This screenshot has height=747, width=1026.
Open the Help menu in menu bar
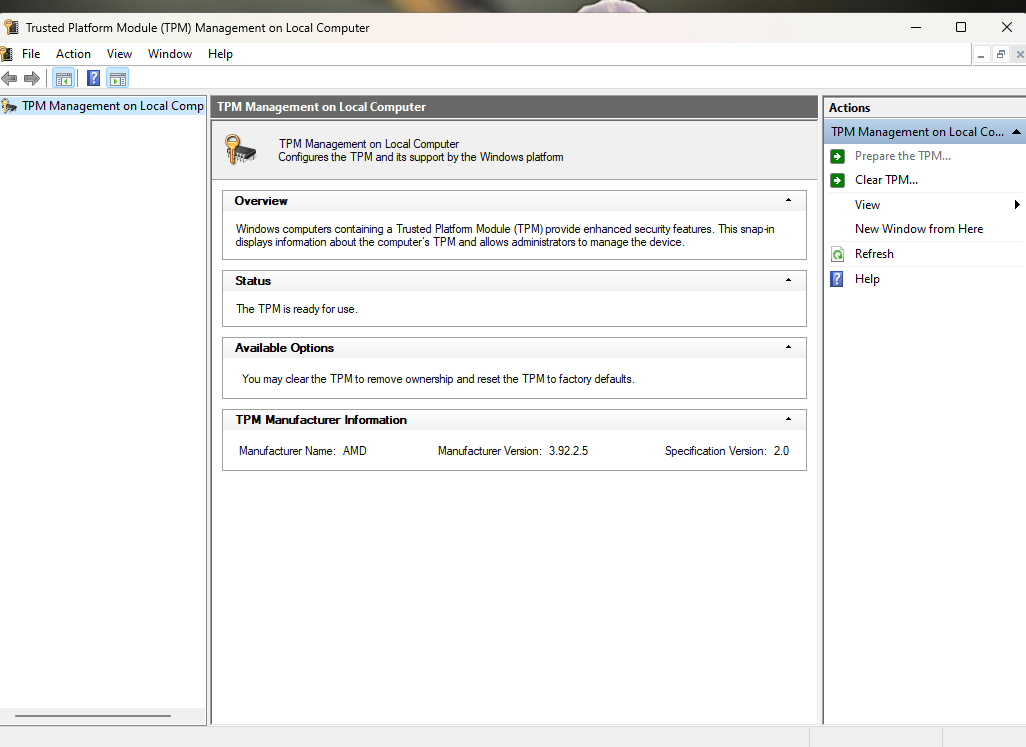coord(221,54)
